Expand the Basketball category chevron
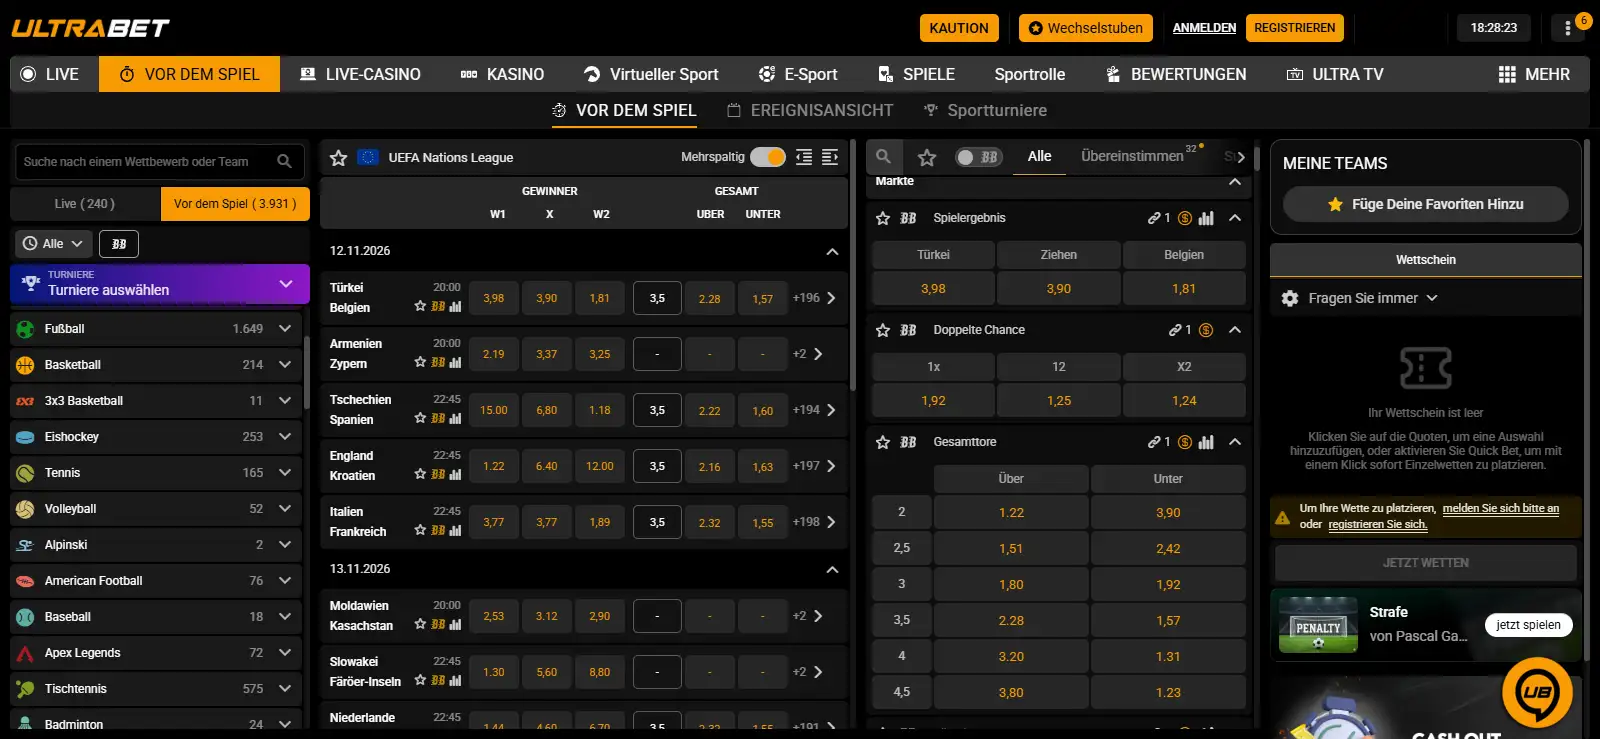The width and height of the screenshot is (1600, 739). (285, 365)
